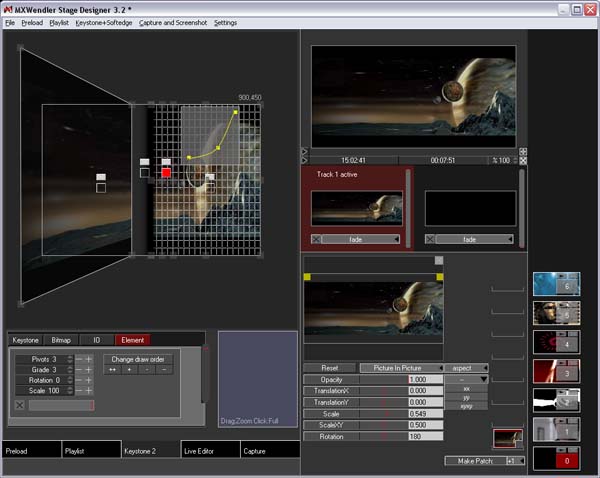Open the Preload page at bottom

(32, 450)
